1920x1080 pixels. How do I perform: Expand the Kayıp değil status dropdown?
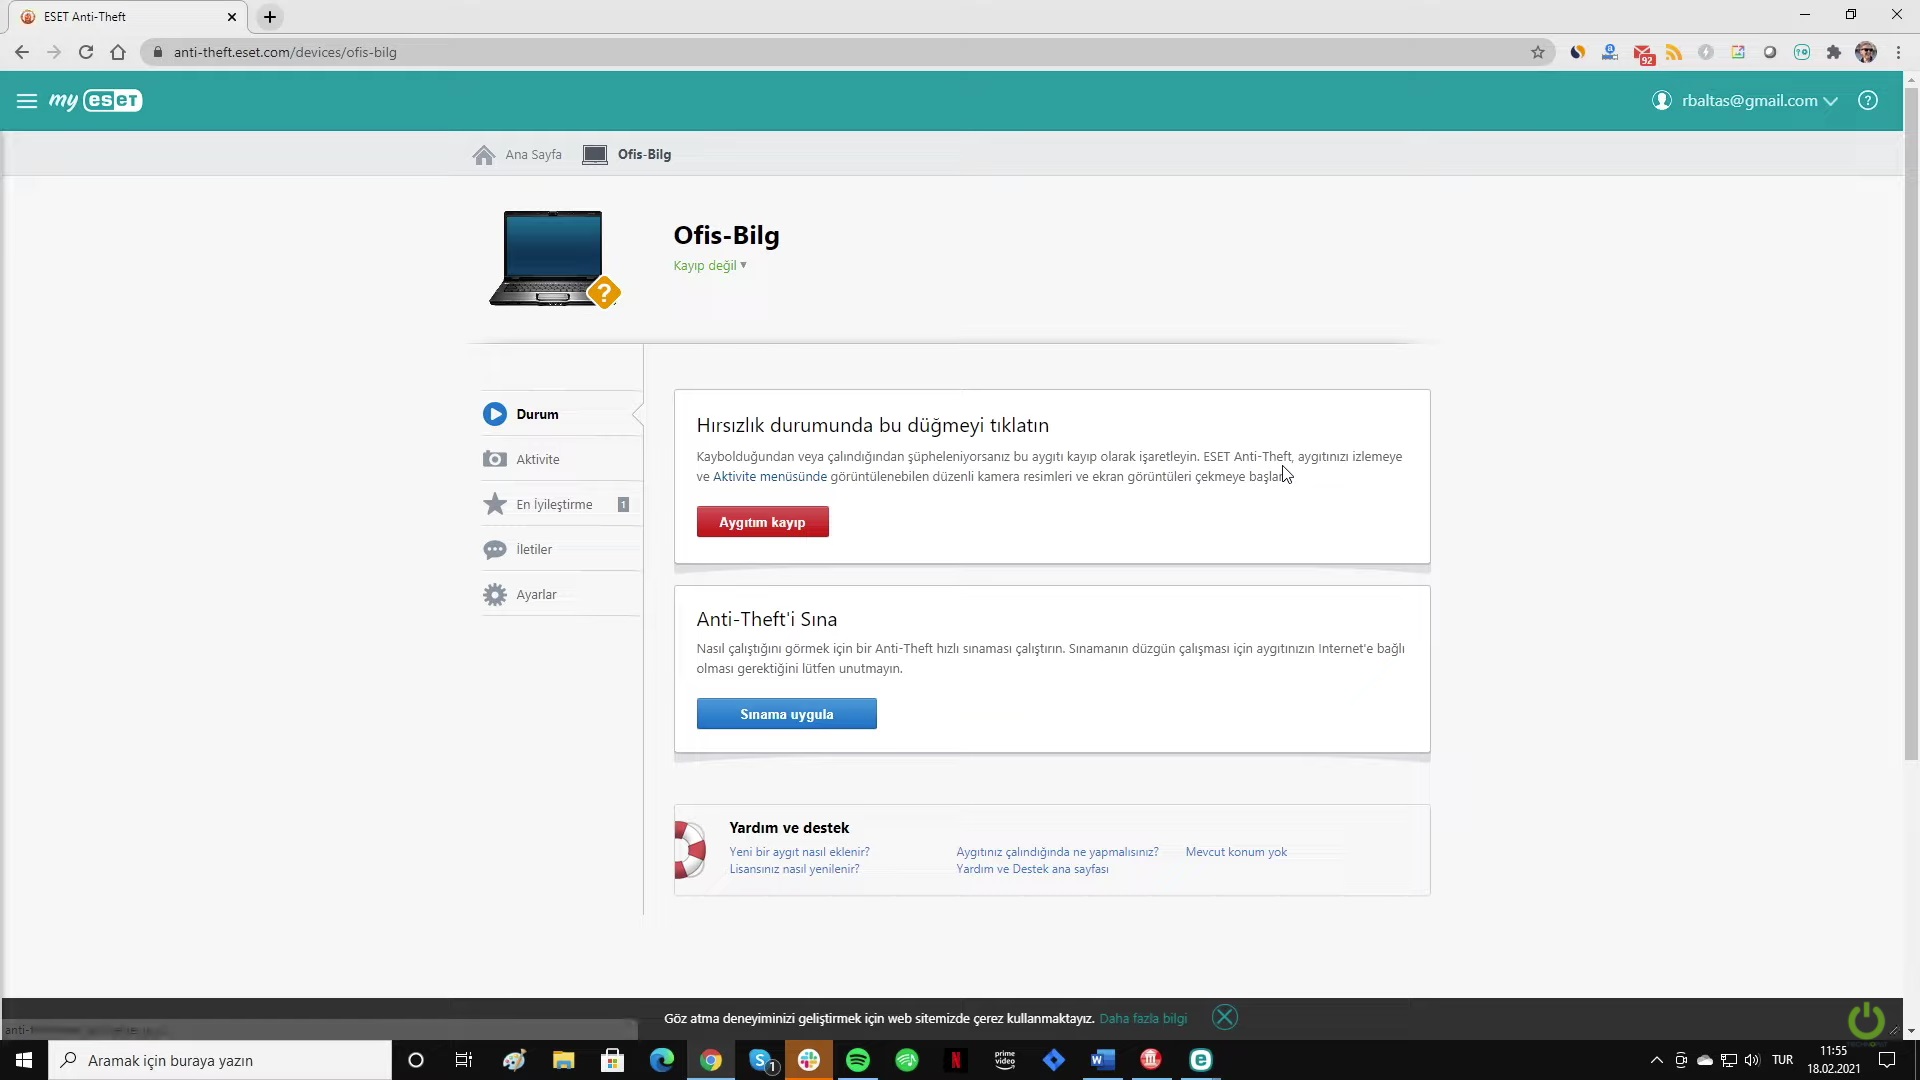point(710,266)
